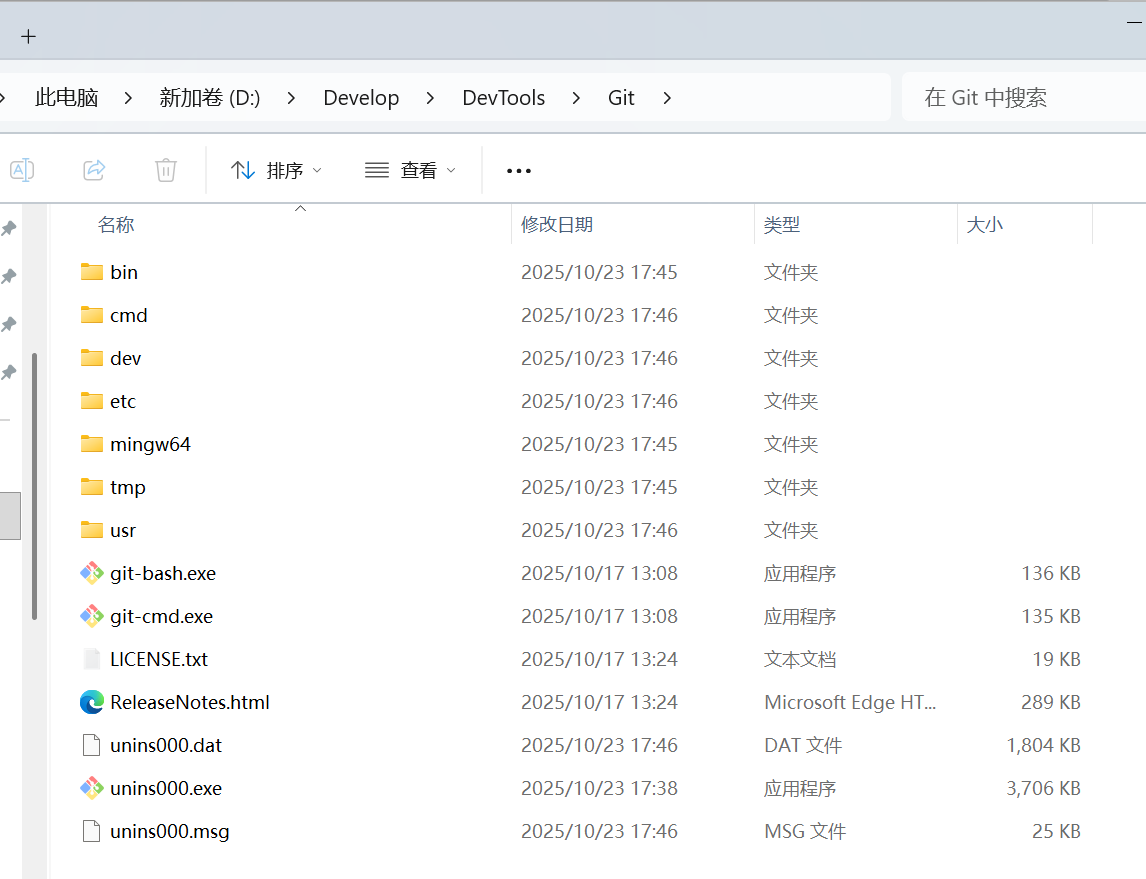
Task: Select the LICENSE.txt file icon
Action: tap(91, 659)
